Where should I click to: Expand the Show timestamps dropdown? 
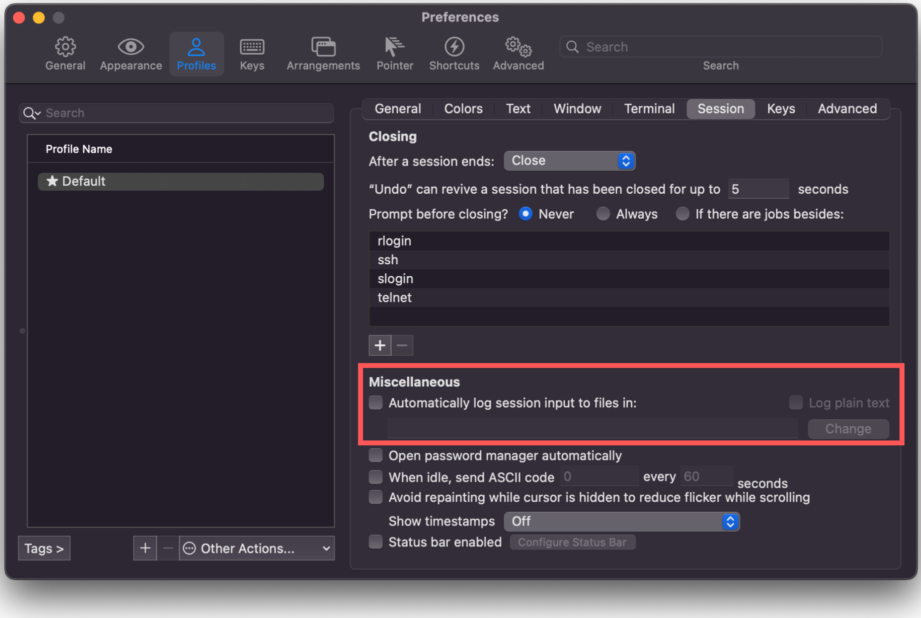(x=621, y=521)
